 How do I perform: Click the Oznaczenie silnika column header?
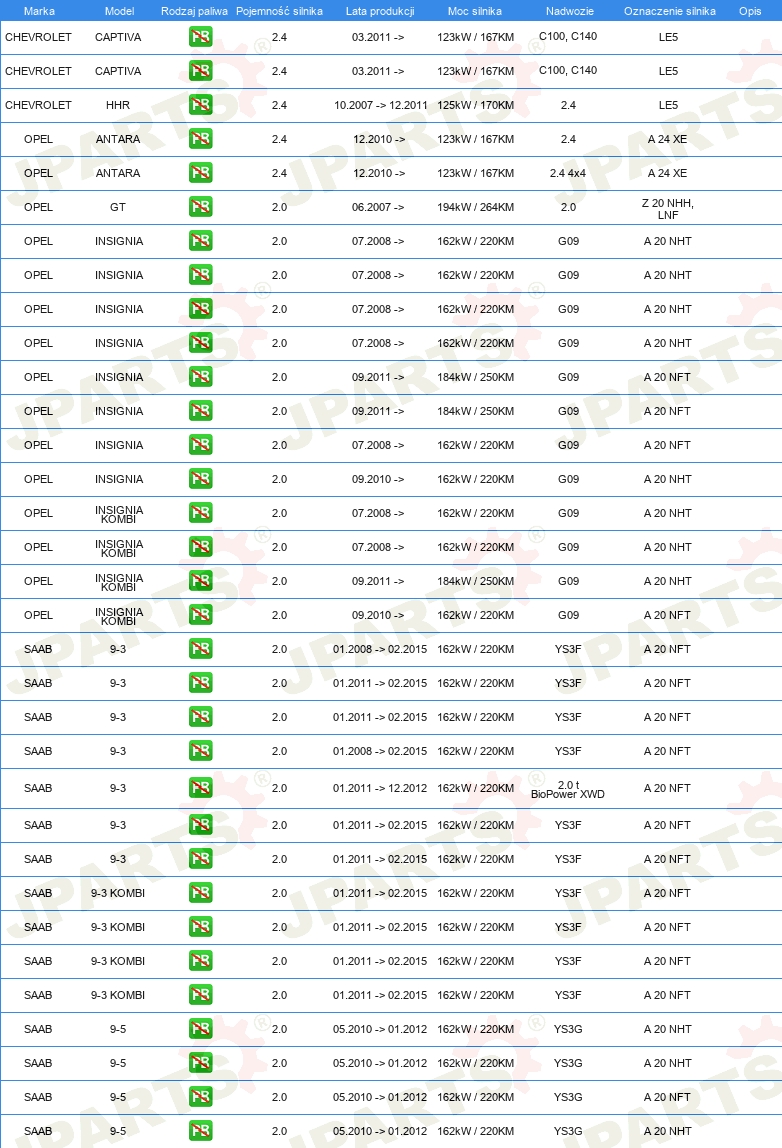pyautogui.click(x=670, y=11)
